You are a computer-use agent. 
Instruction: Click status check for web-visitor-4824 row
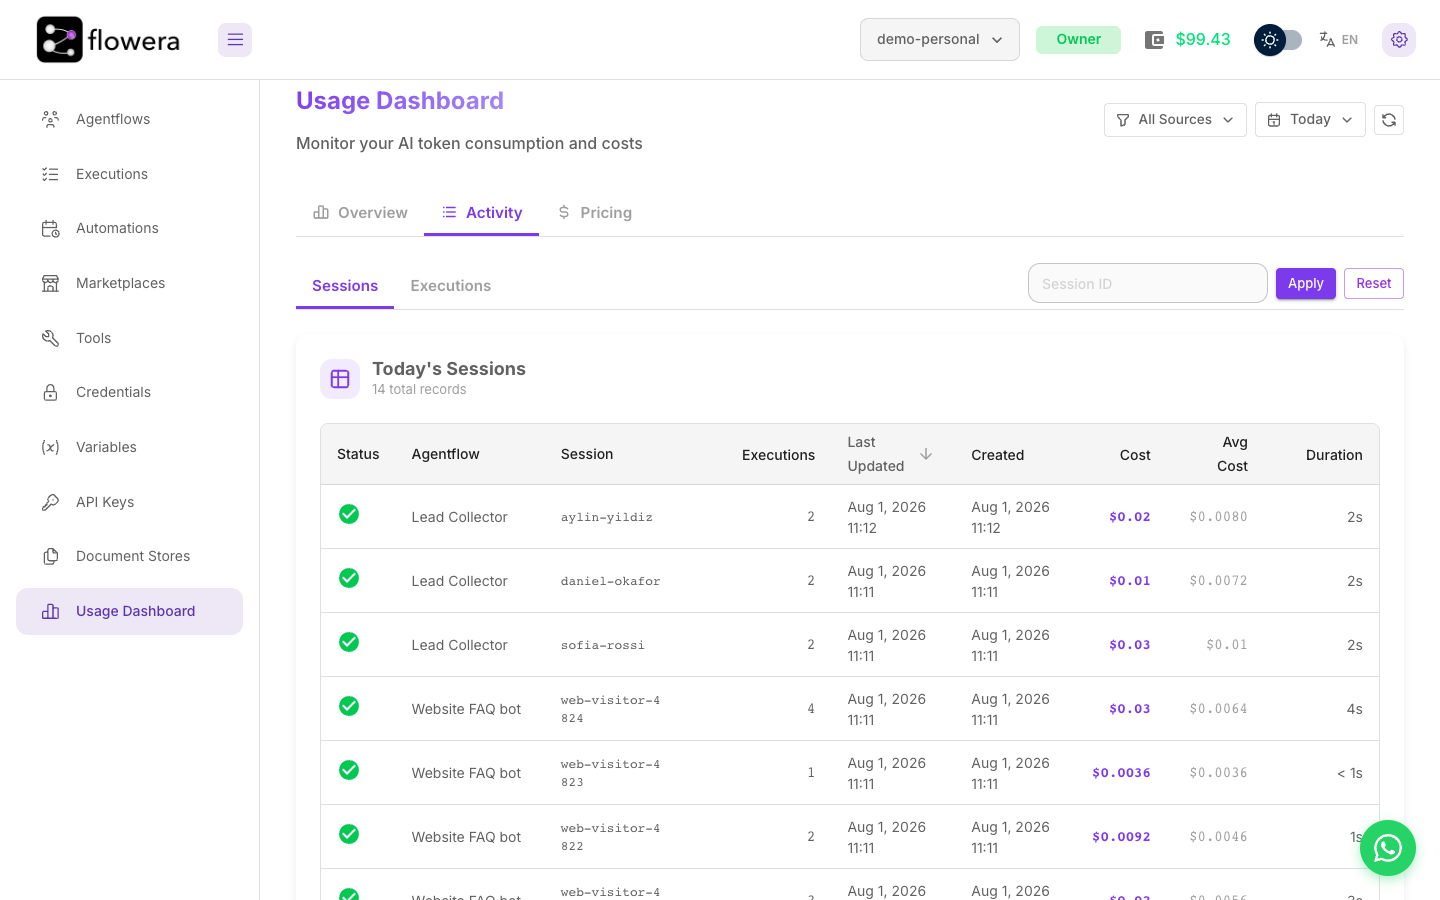pos(349,706)
